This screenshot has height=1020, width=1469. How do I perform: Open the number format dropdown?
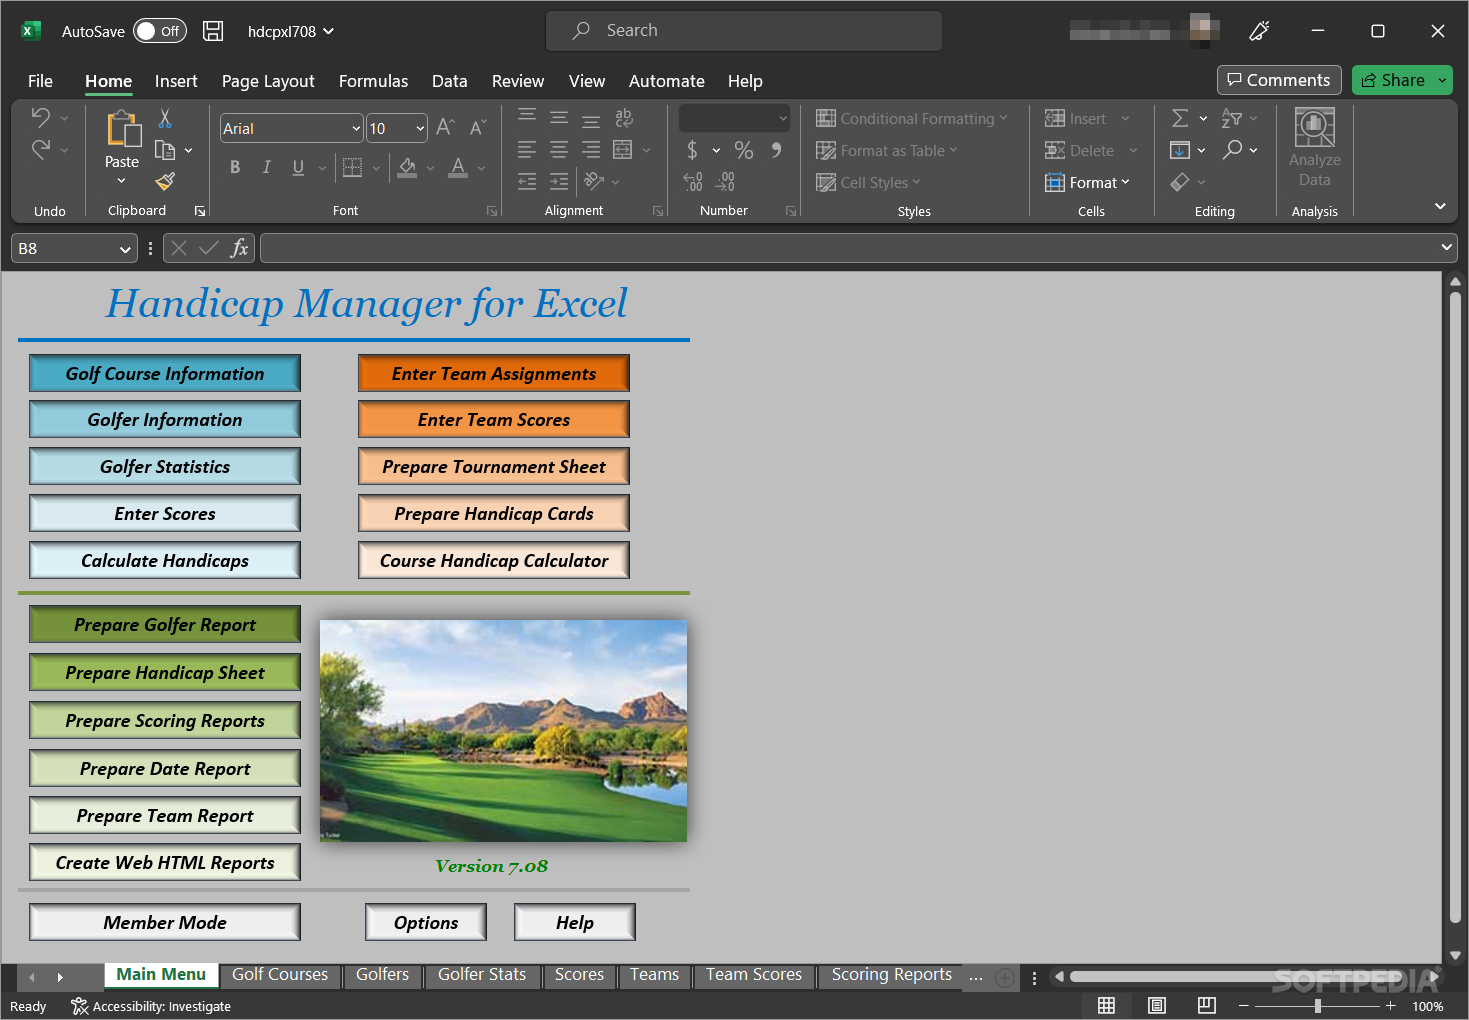(x=783, y=118)
